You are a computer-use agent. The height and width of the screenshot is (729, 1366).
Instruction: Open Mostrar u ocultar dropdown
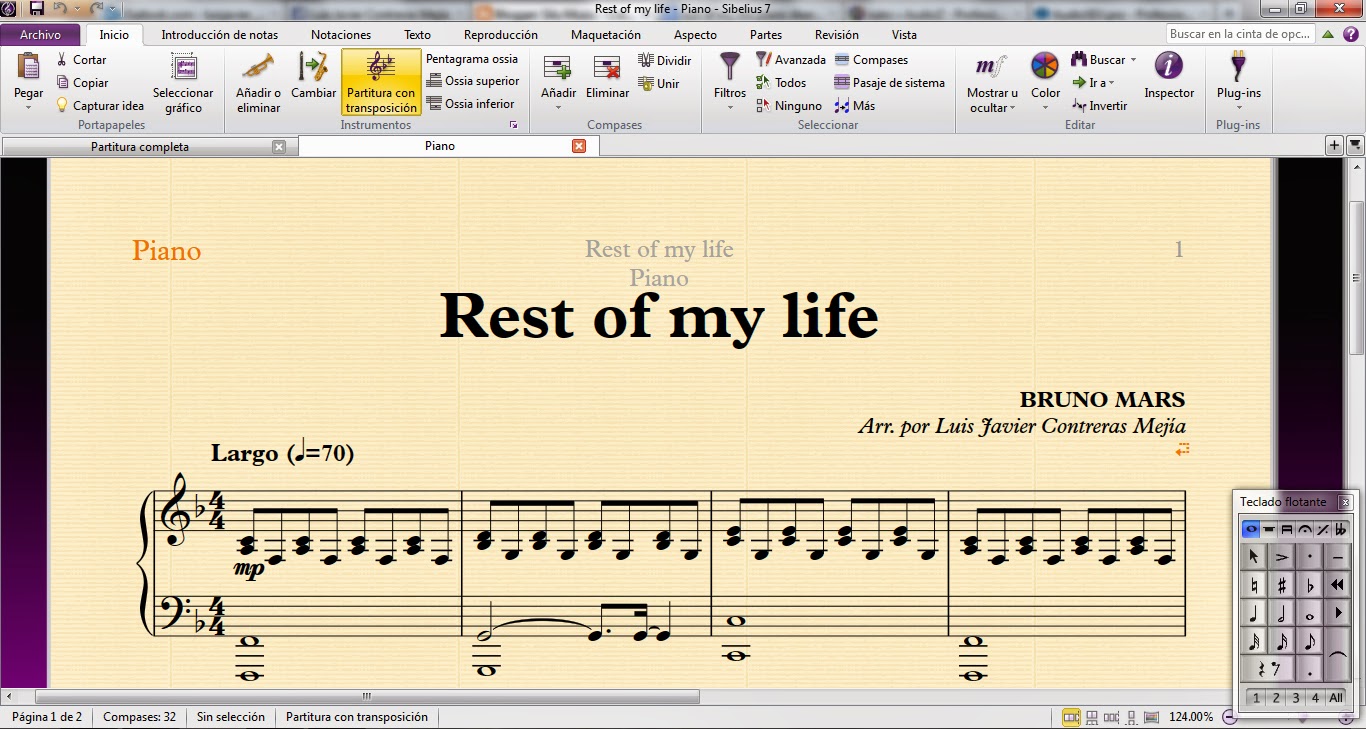point(1012,108)
